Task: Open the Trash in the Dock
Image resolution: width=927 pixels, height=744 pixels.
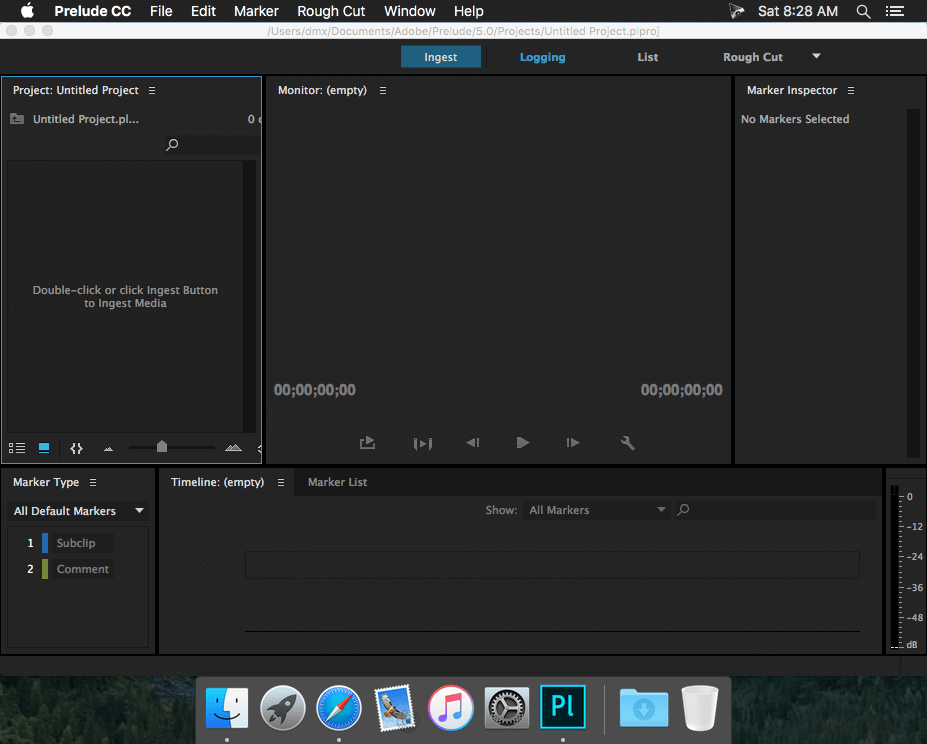Action: tap(699, 707)
